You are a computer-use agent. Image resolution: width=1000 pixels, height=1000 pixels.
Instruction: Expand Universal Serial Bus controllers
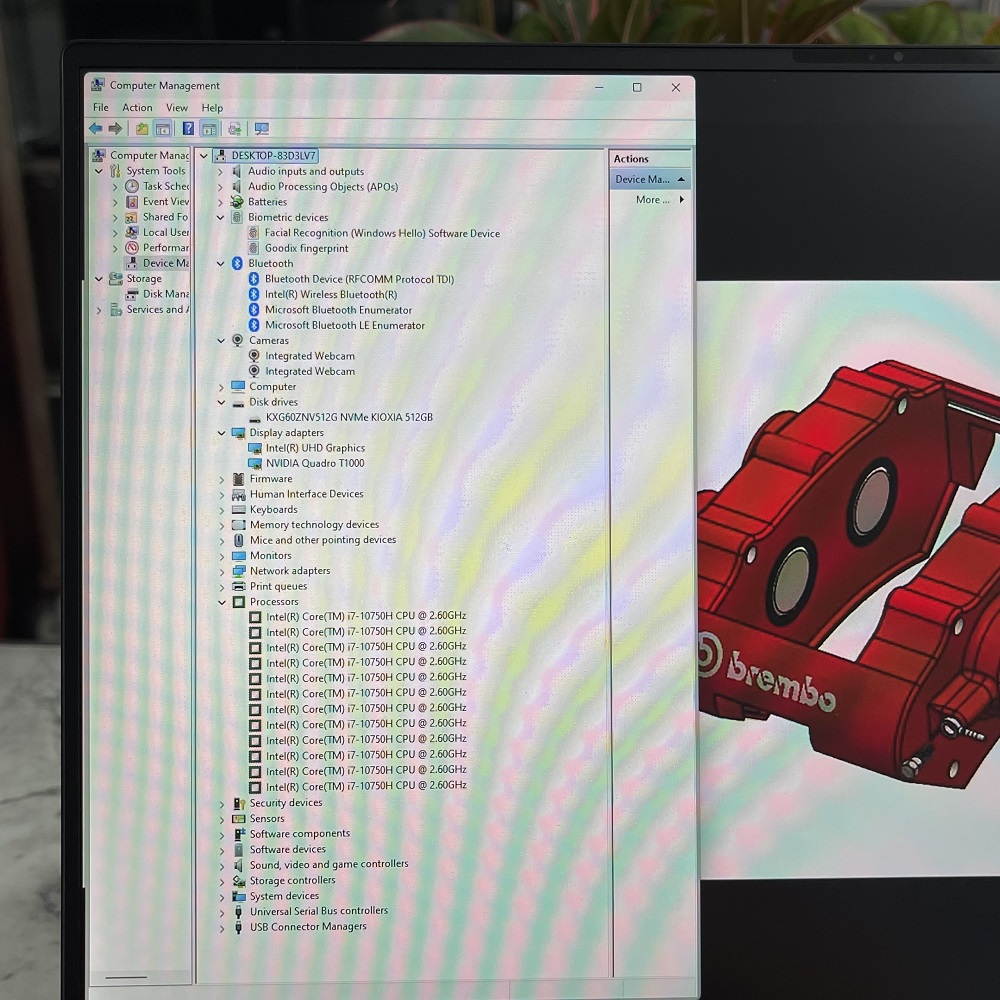221,913
